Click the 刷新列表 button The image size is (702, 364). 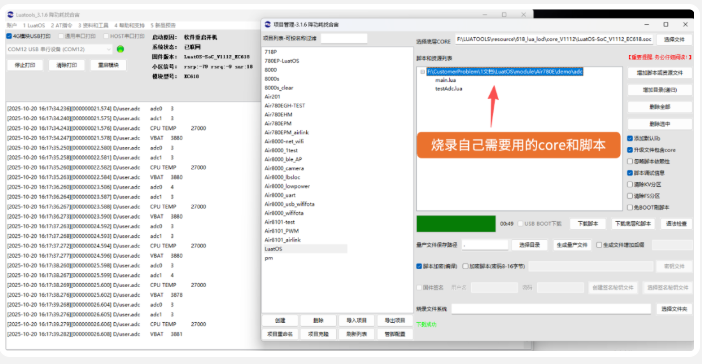point(356,334)
